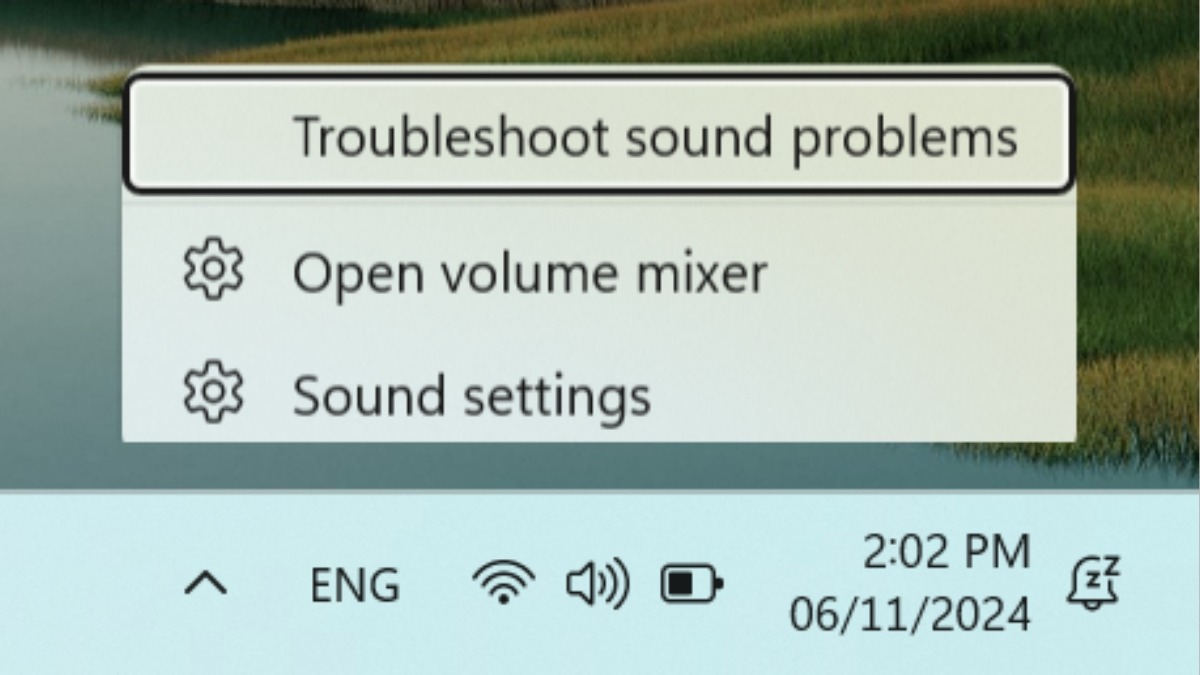This screenshot has height=675, width=1200.
Task: Click the speaker volume icon in tray
Action: tap(597, 584)
